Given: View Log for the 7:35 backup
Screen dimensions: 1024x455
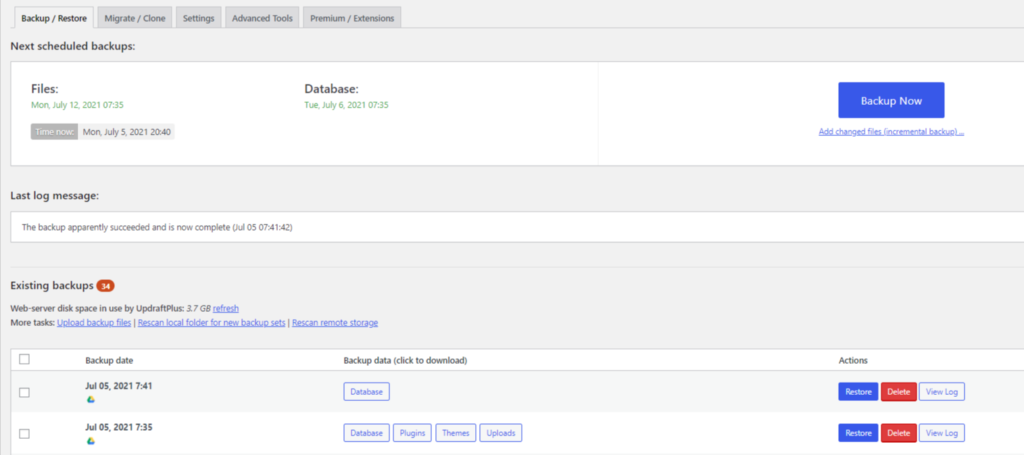Looking at the screenshot, I should [x=942, y=433].
